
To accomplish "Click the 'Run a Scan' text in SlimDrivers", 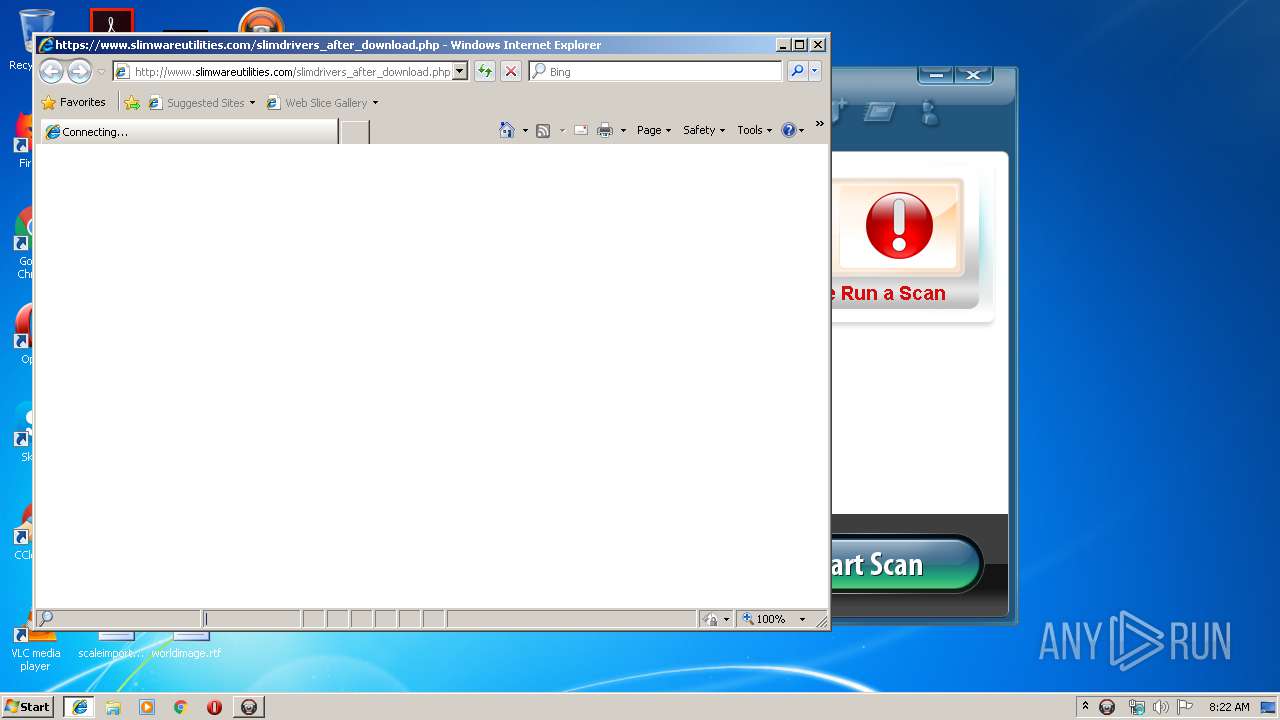I will [893, 293].
